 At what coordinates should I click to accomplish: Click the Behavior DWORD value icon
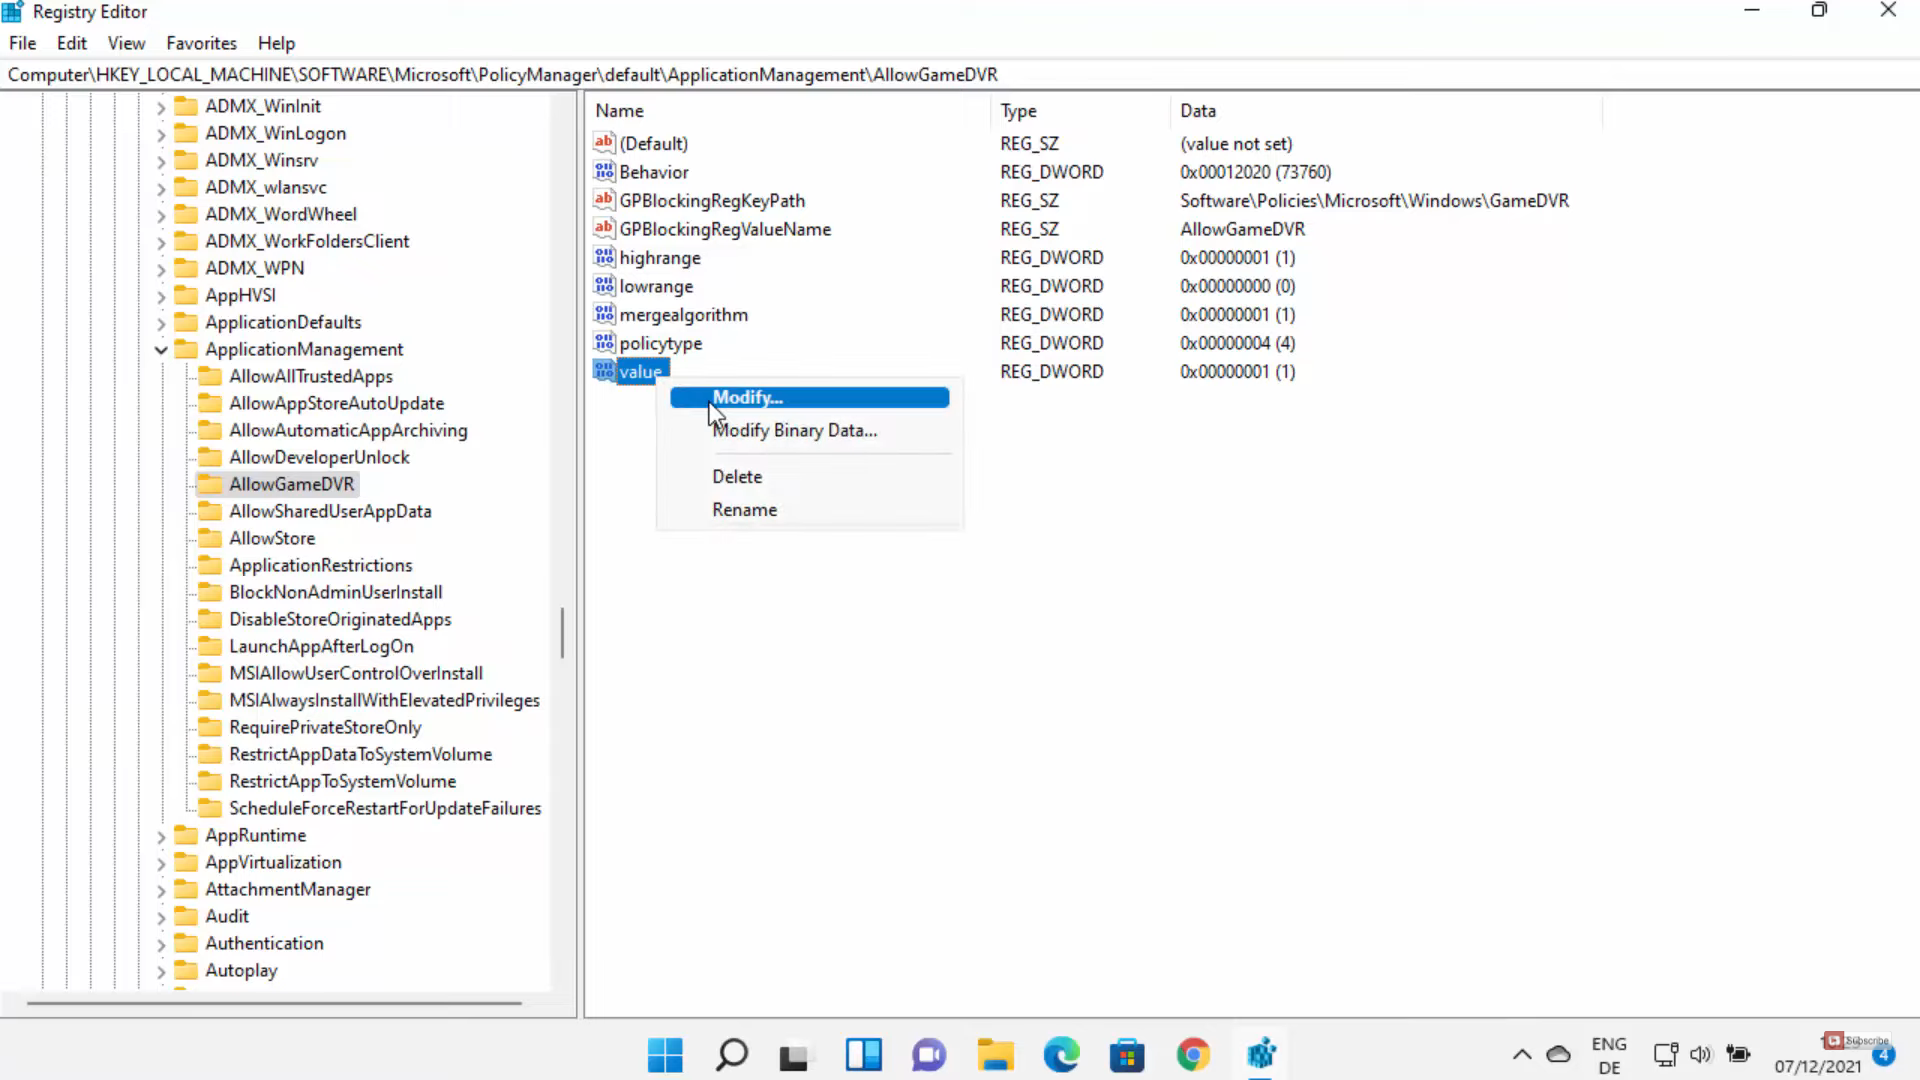tap(604, 172)
